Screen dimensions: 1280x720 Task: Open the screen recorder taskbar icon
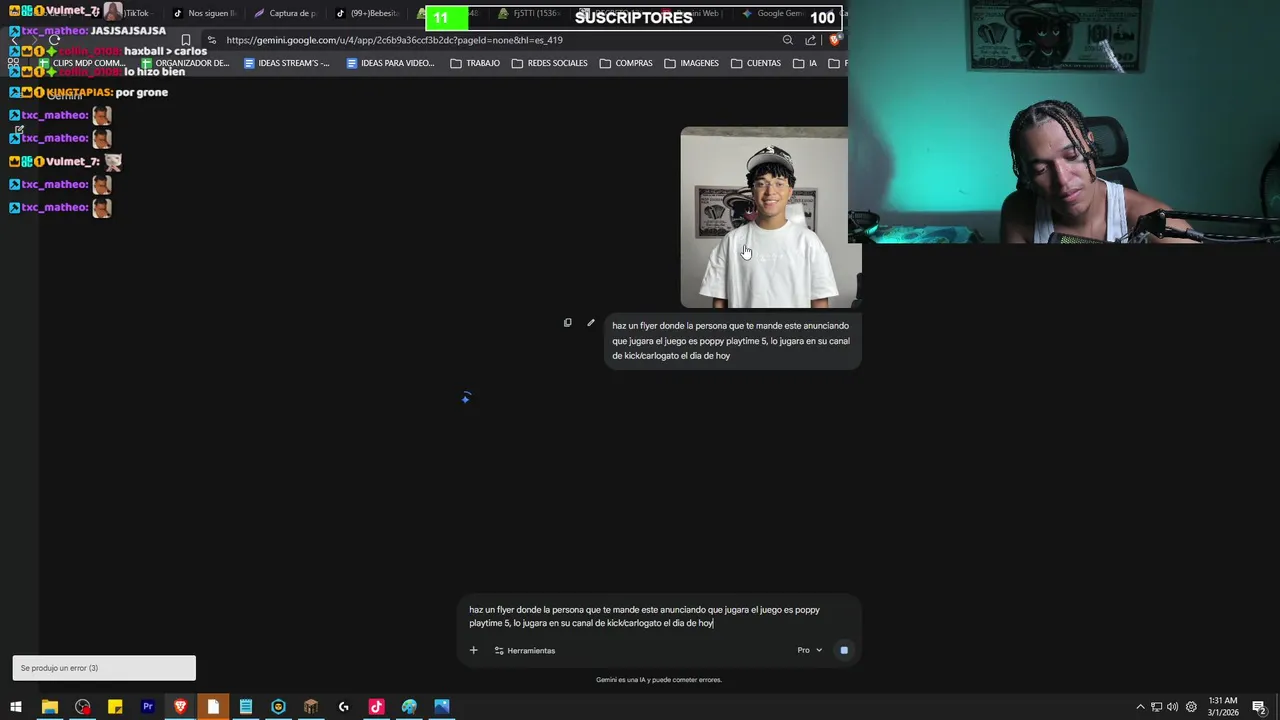pos(82,707)
